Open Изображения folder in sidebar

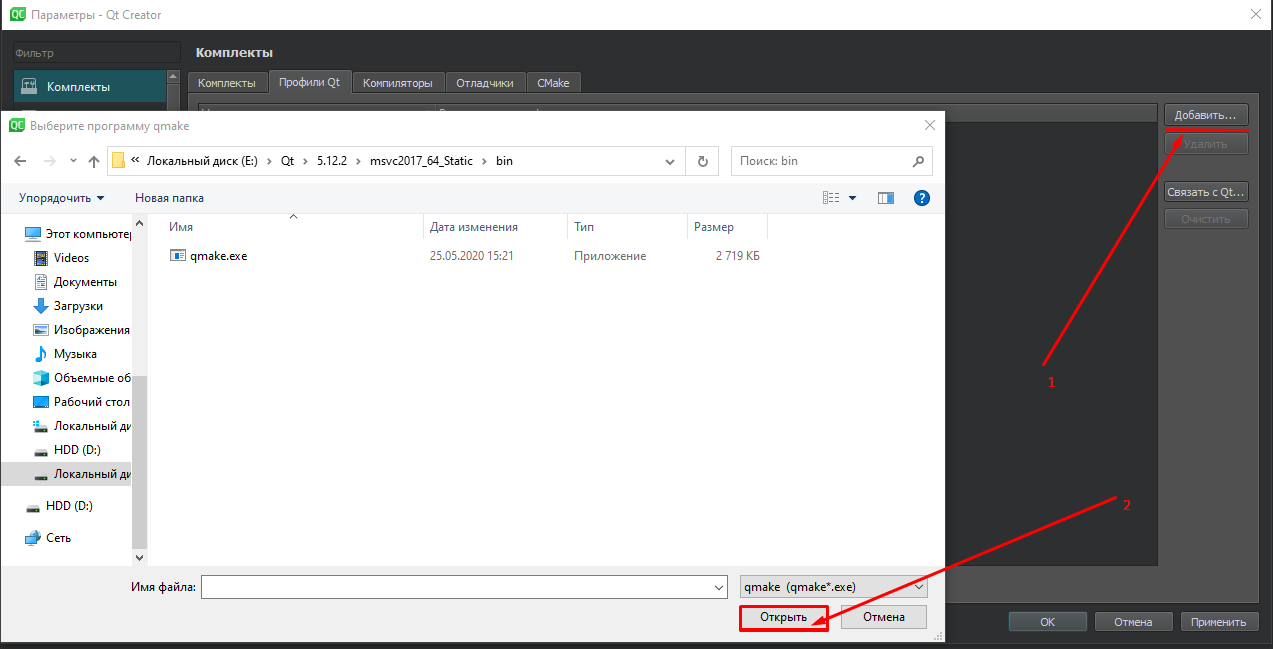click(x=92, y=330)
